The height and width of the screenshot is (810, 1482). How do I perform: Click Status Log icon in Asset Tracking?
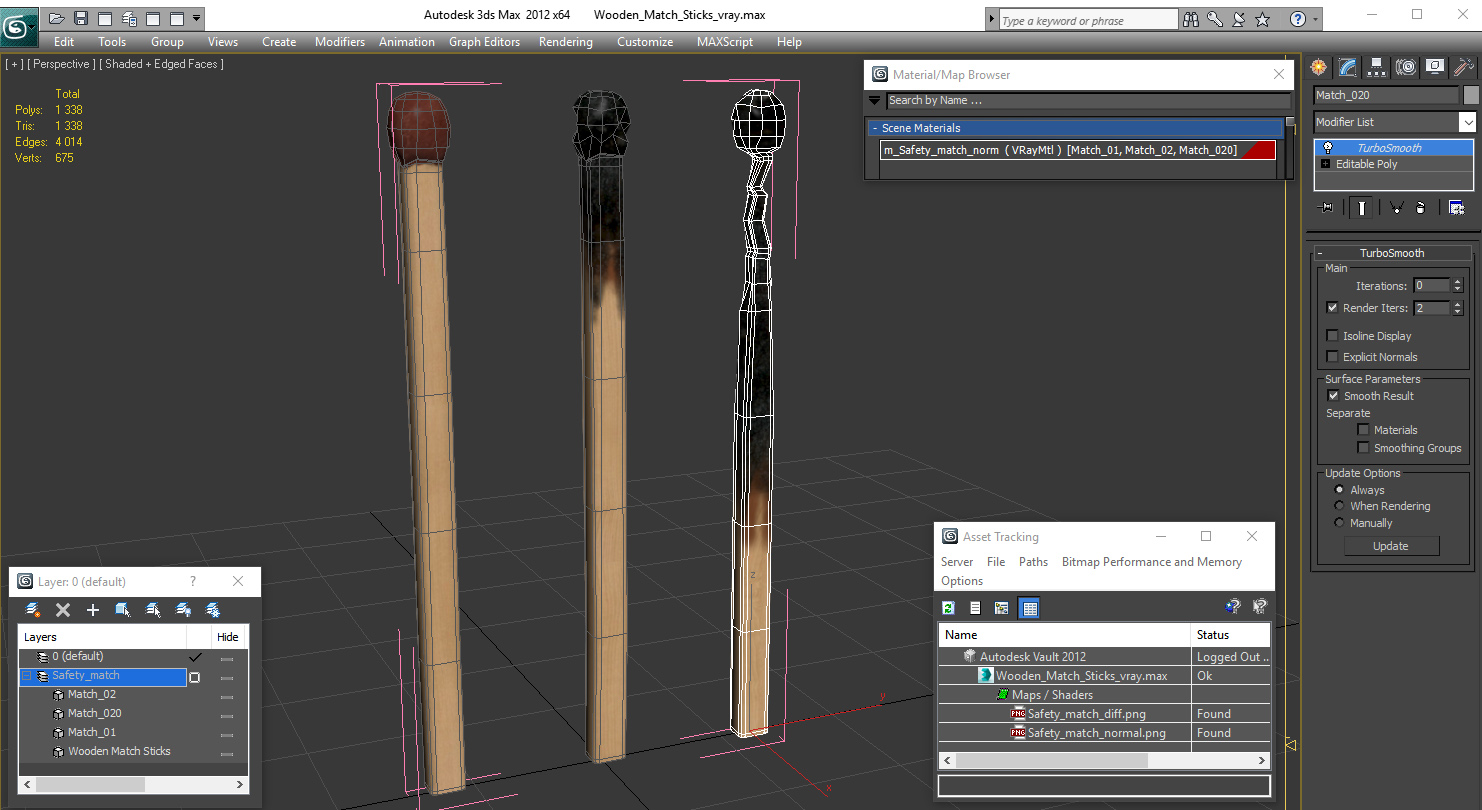[975, 608]
